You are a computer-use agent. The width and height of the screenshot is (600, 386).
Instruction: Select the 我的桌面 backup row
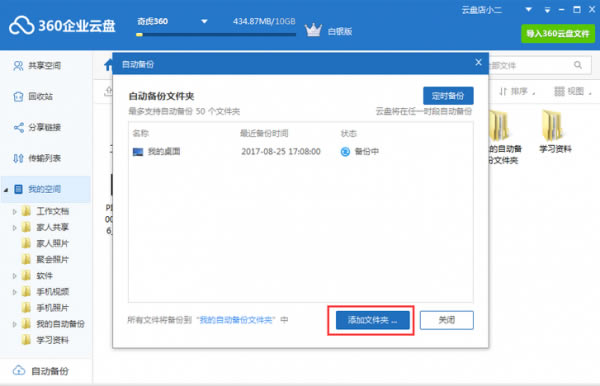coord(301,152)
